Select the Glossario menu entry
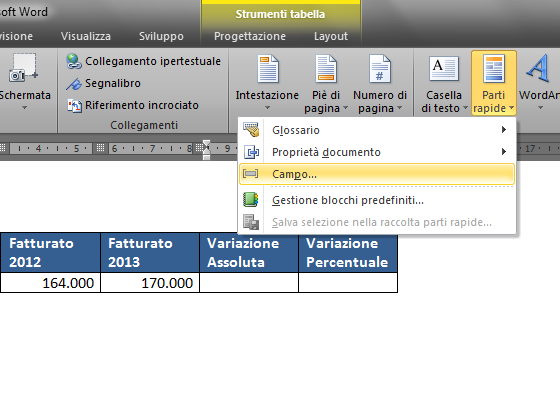Screen dimensions: 560x400 [377, 130]
